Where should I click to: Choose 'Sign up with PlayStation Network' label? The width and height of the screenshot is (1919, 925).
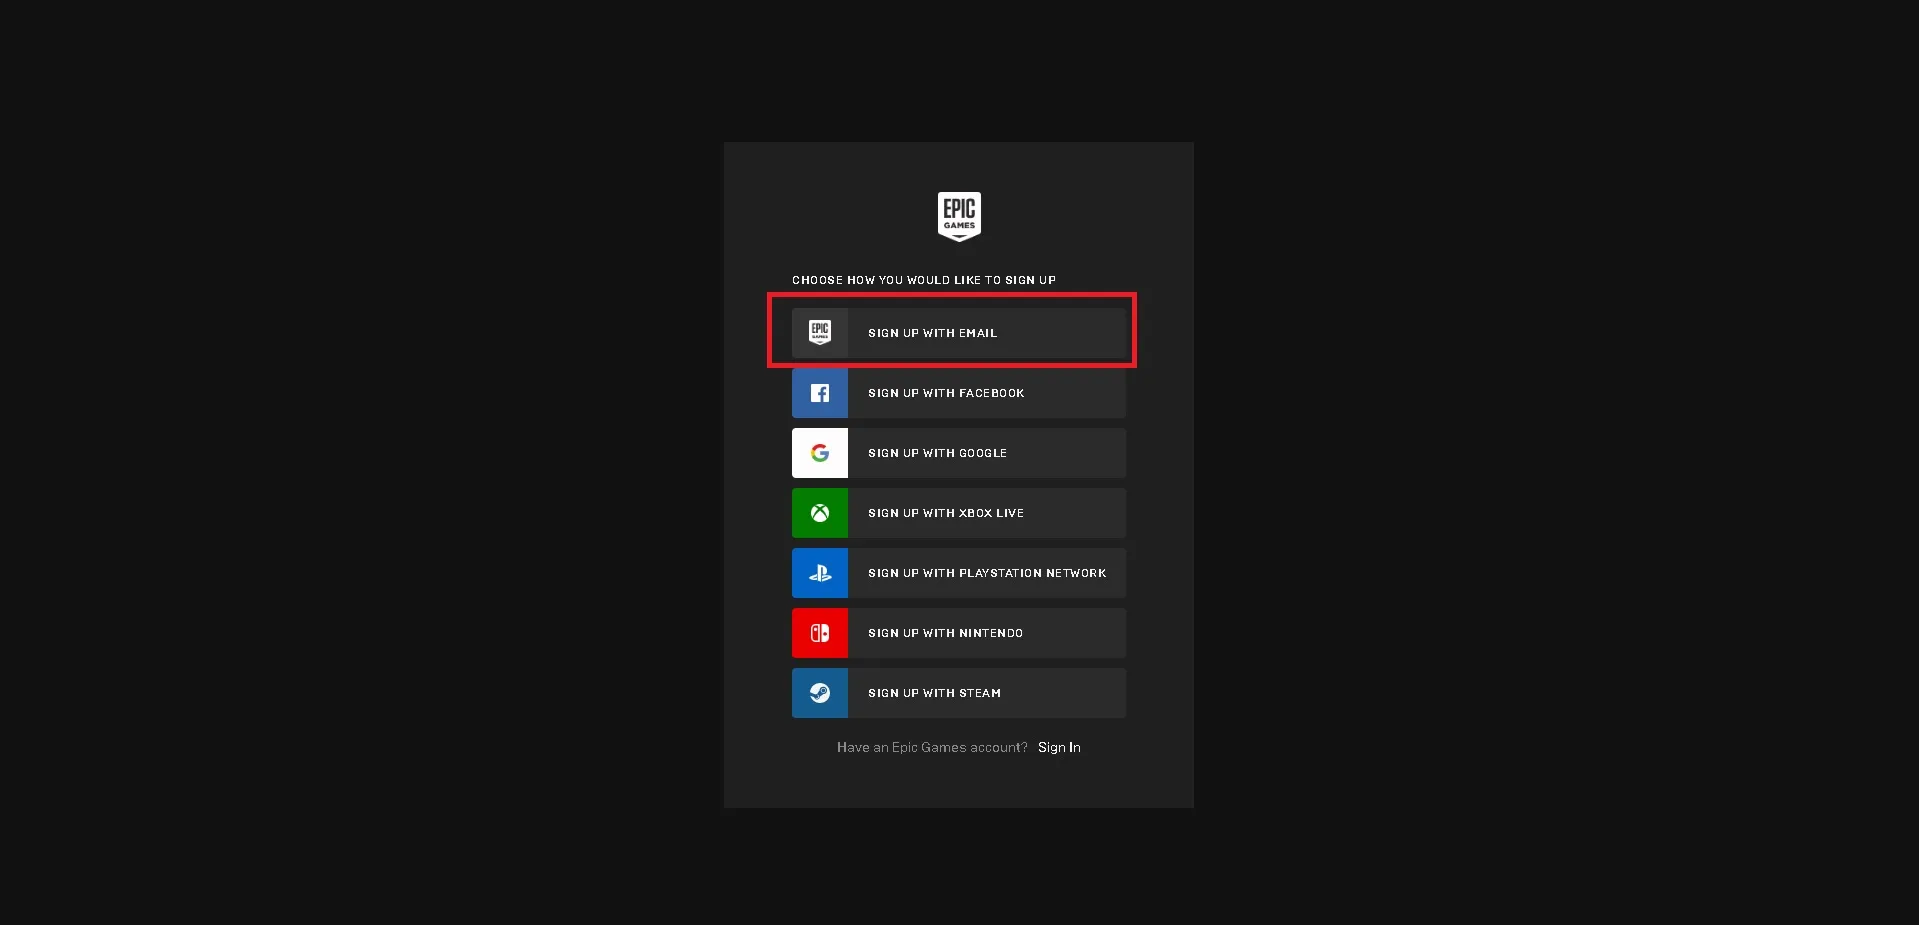click(x=986, y=573)
